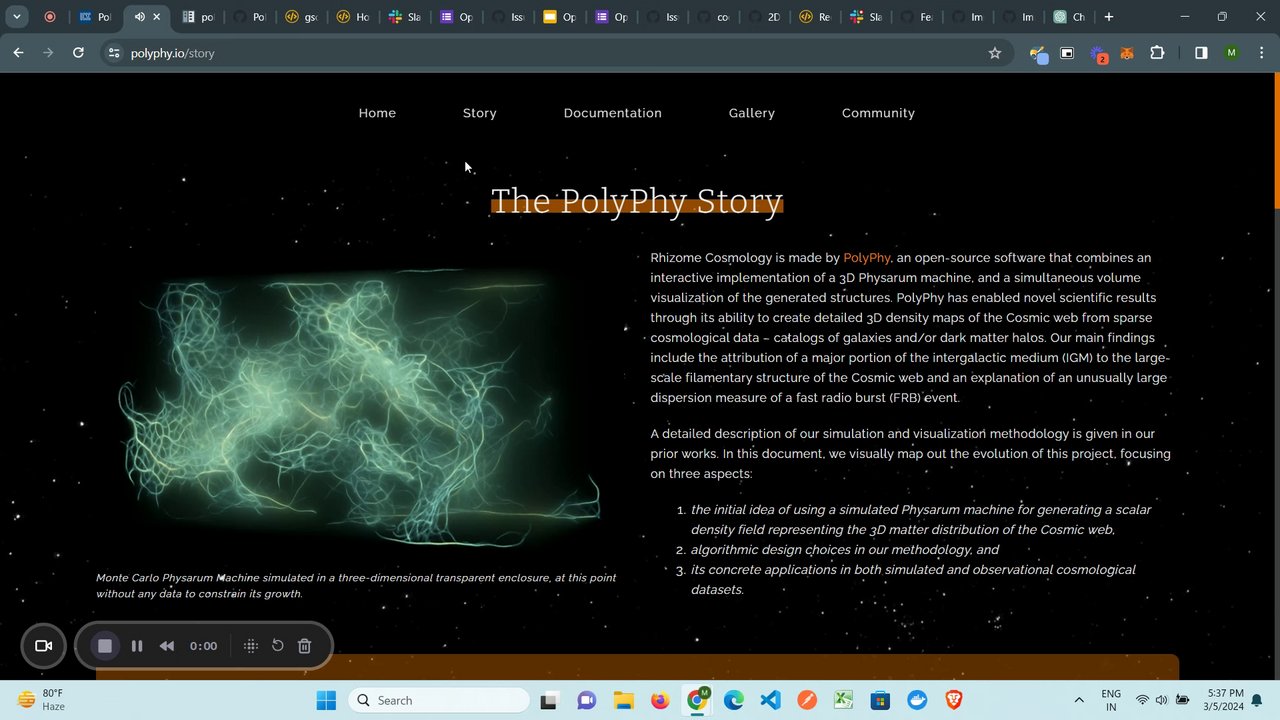Open the MetaMask fox extension
This screenshot has height=720, width=1280.
click(x=1127, y=53)
